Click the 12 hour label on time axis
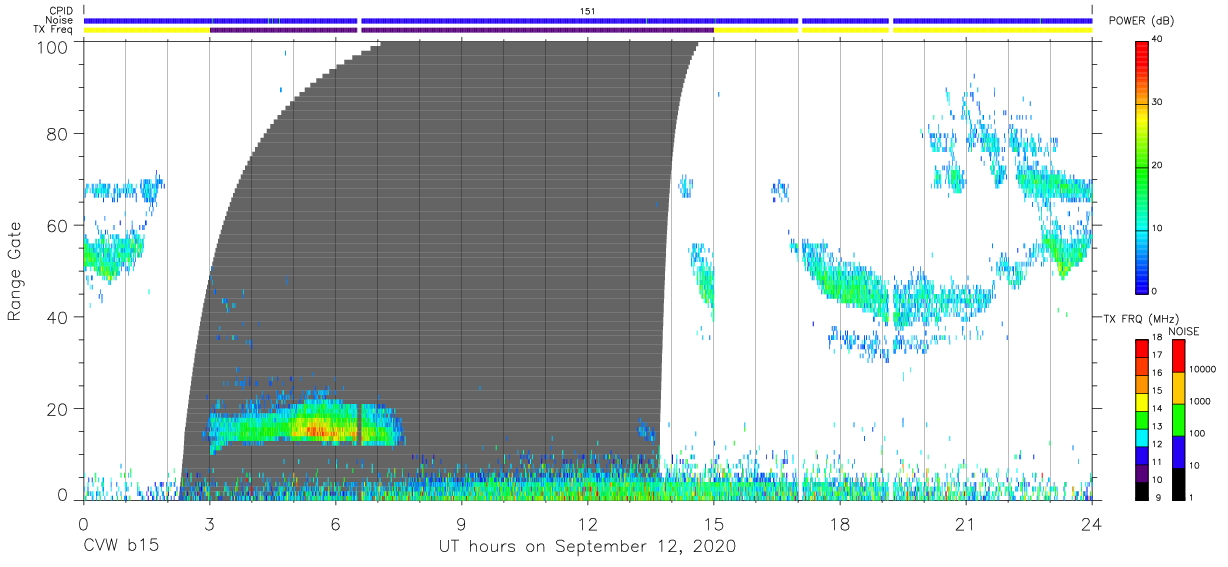The width and height of the screenshot is (1228, 567). (587, 525)
